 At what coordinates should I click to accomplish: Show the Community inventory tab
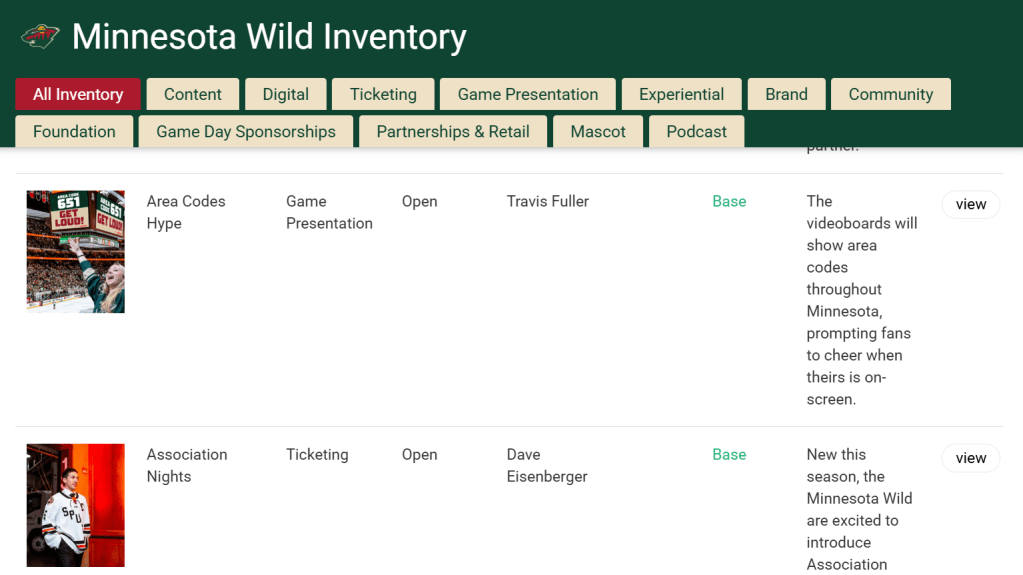tap(890, 94)
